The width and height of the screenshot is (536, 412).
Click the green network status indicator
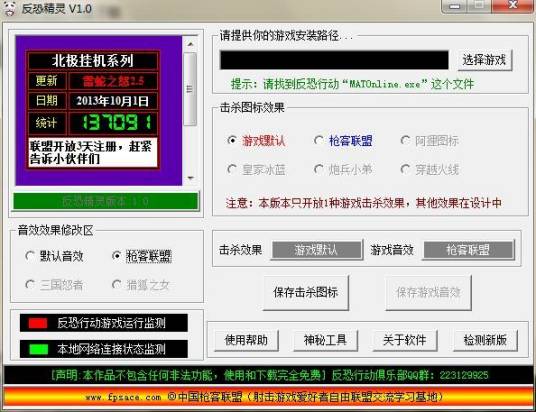coord(39,349)
